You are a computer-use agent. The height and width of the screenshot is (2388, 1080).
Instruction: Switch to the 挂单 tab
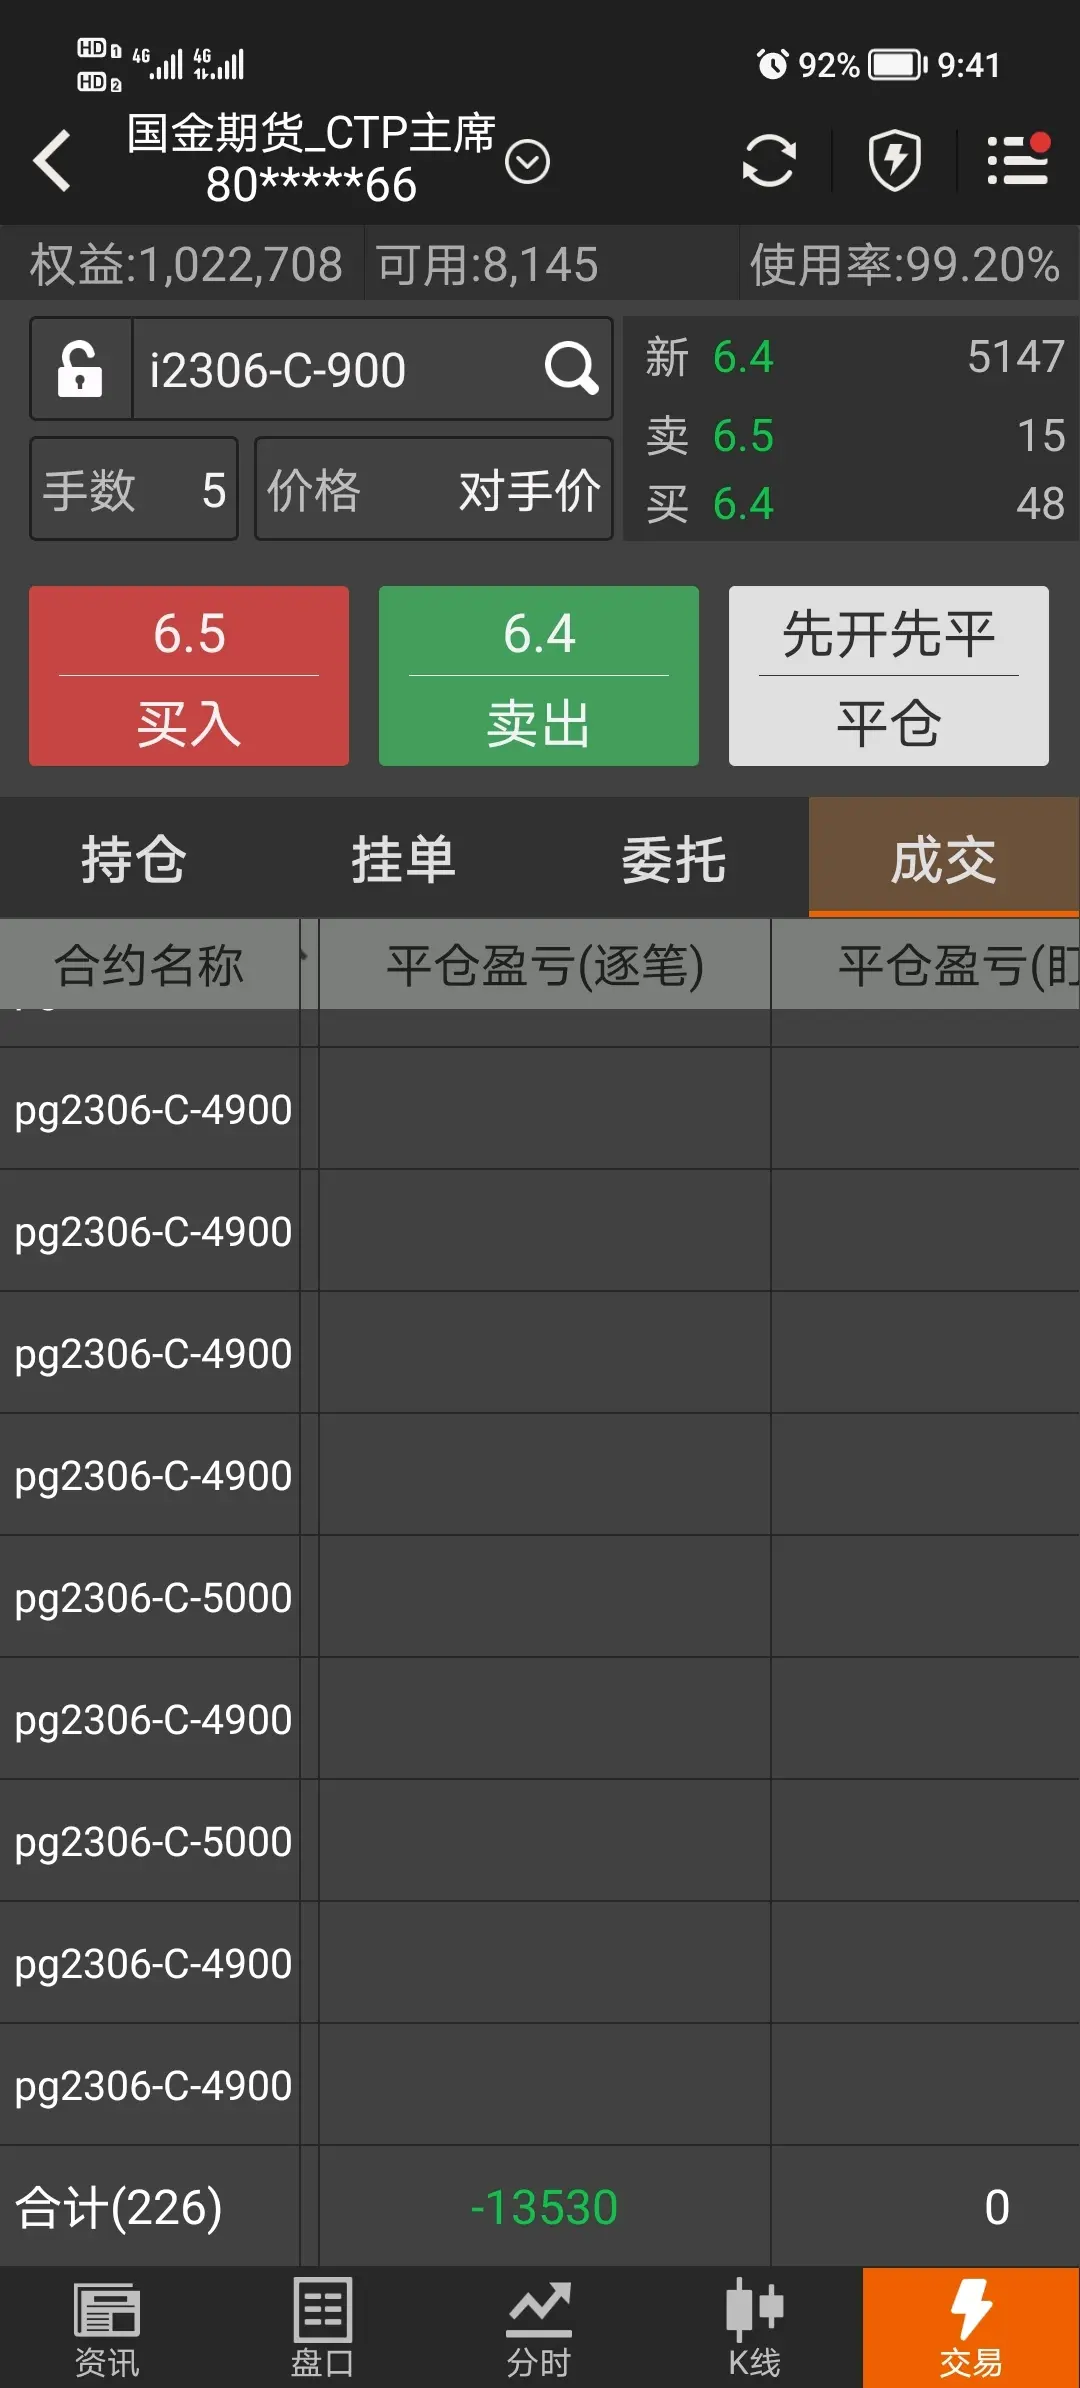tap(404, 859)
